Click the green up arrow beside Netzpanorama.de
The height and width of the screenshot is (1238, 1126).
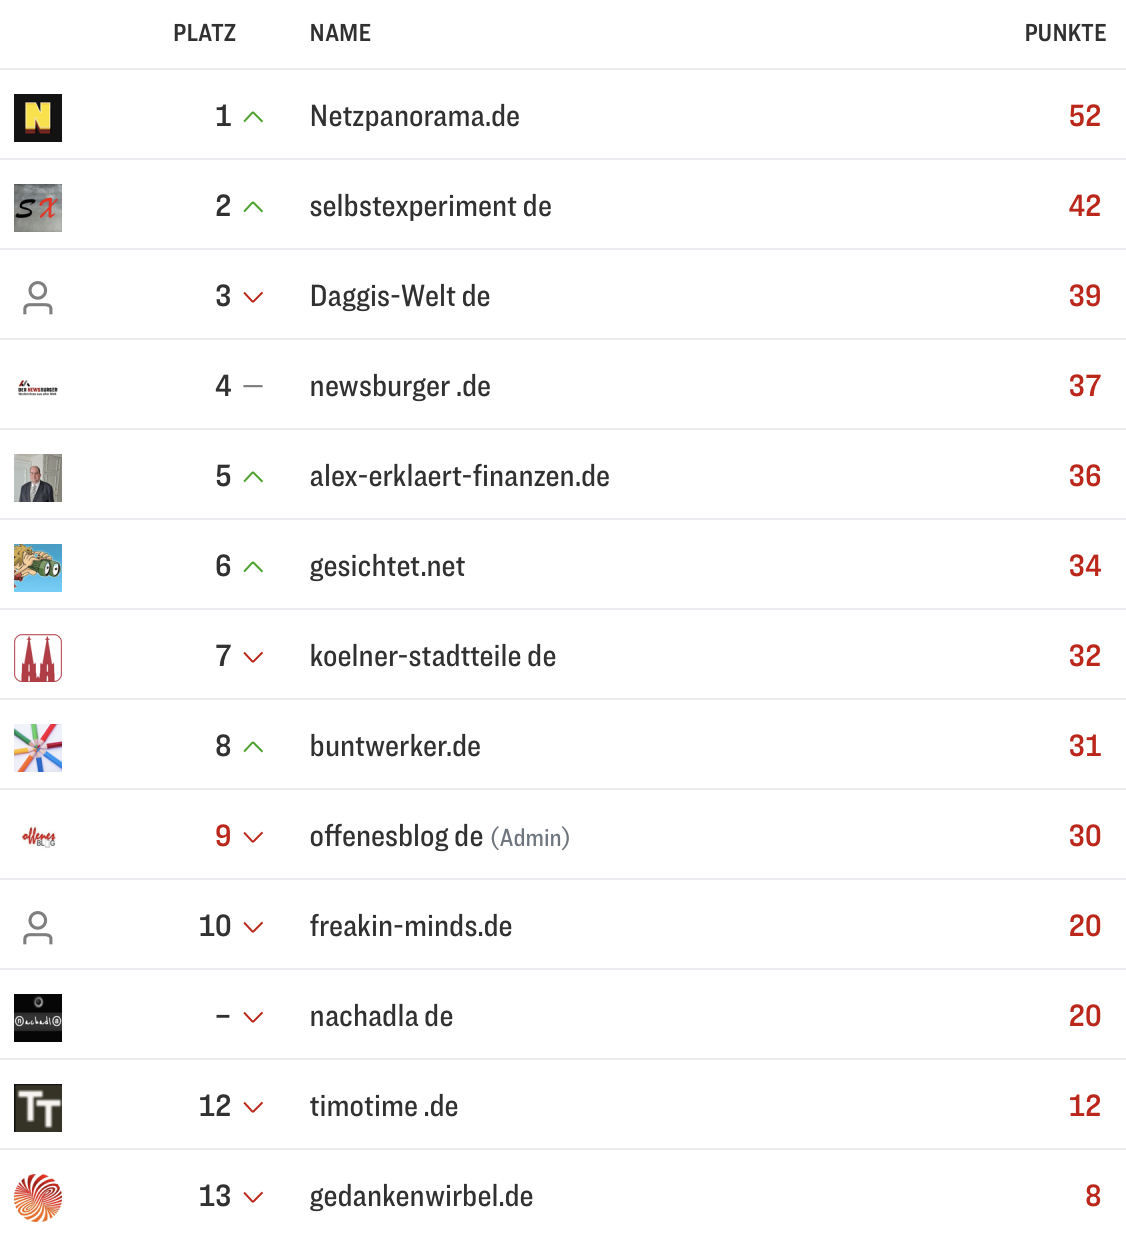click(251, 117)
